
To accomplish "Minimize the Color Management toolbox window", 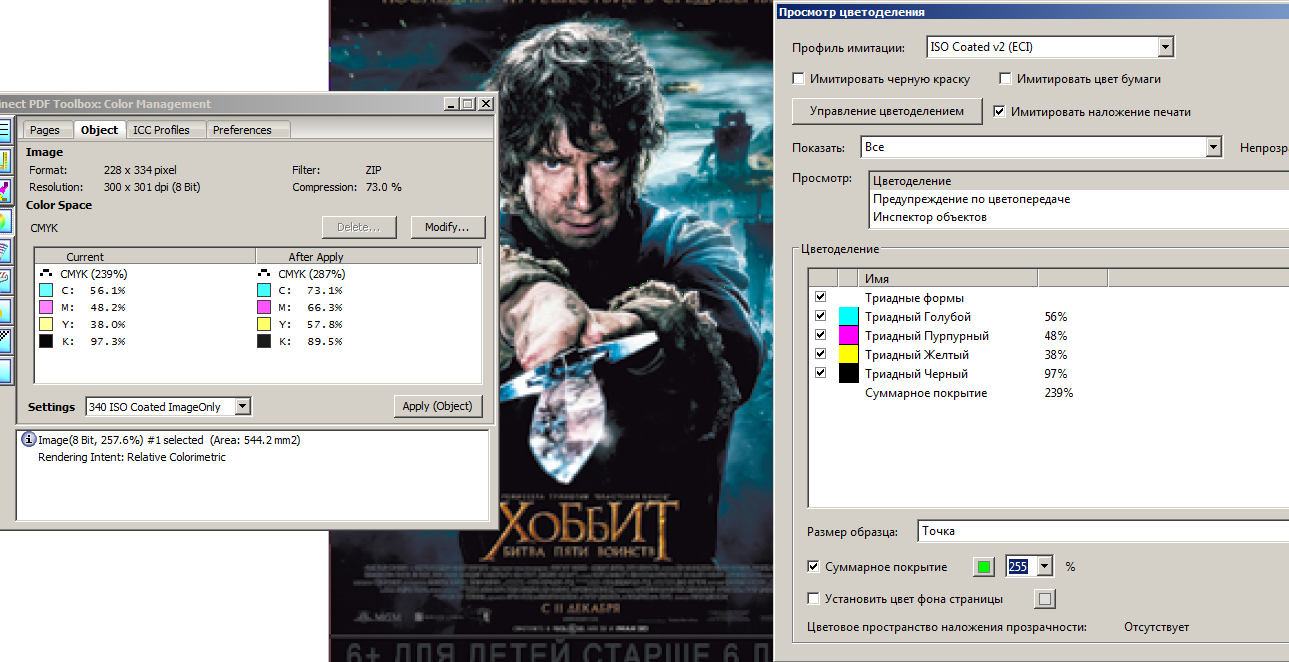I will pos(451,103).
